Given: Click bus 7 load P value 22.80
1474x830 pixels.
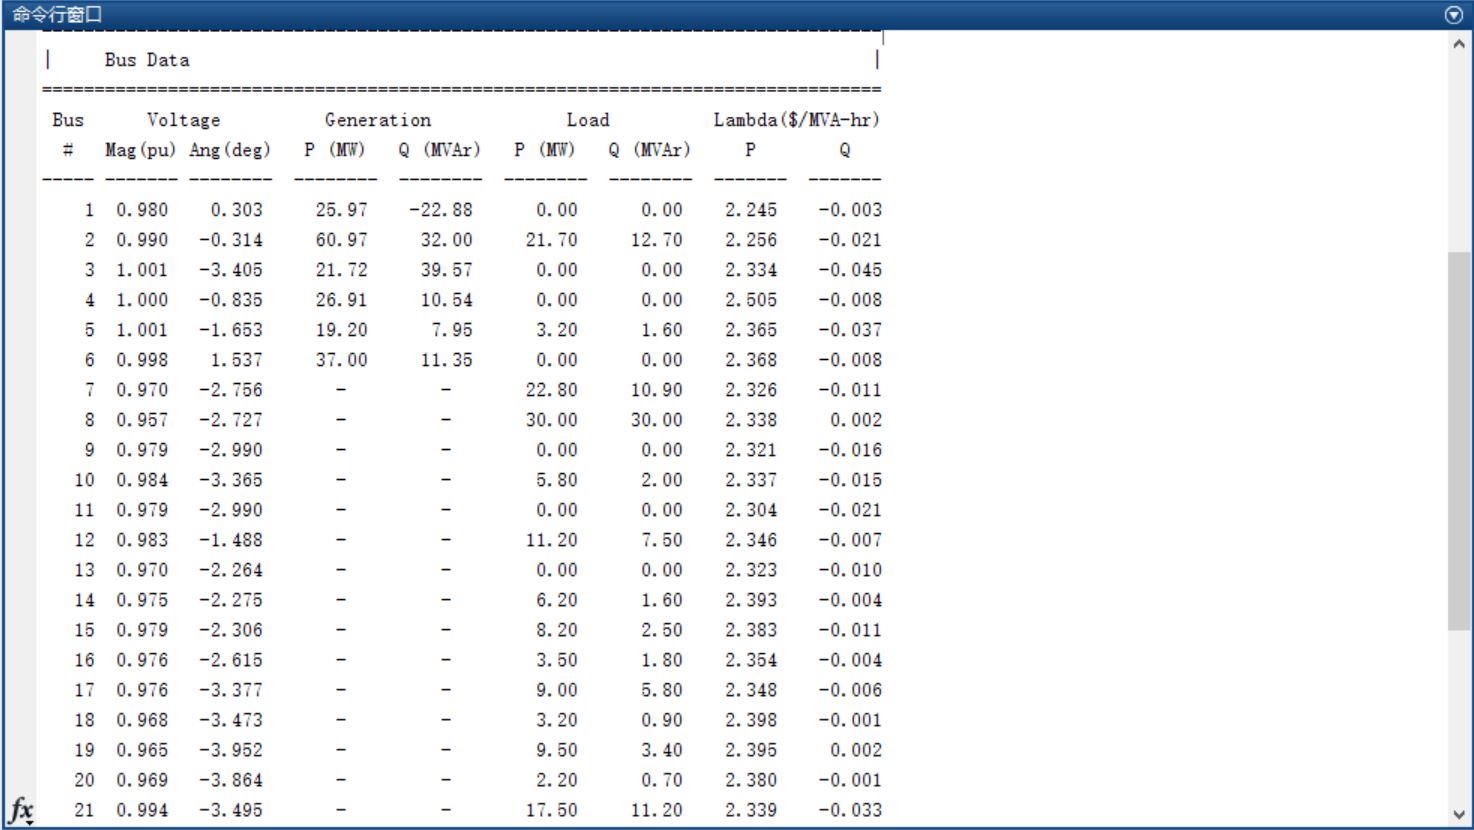Looking at the screenshot, I should pyautogui.click(x=552, y=390).
